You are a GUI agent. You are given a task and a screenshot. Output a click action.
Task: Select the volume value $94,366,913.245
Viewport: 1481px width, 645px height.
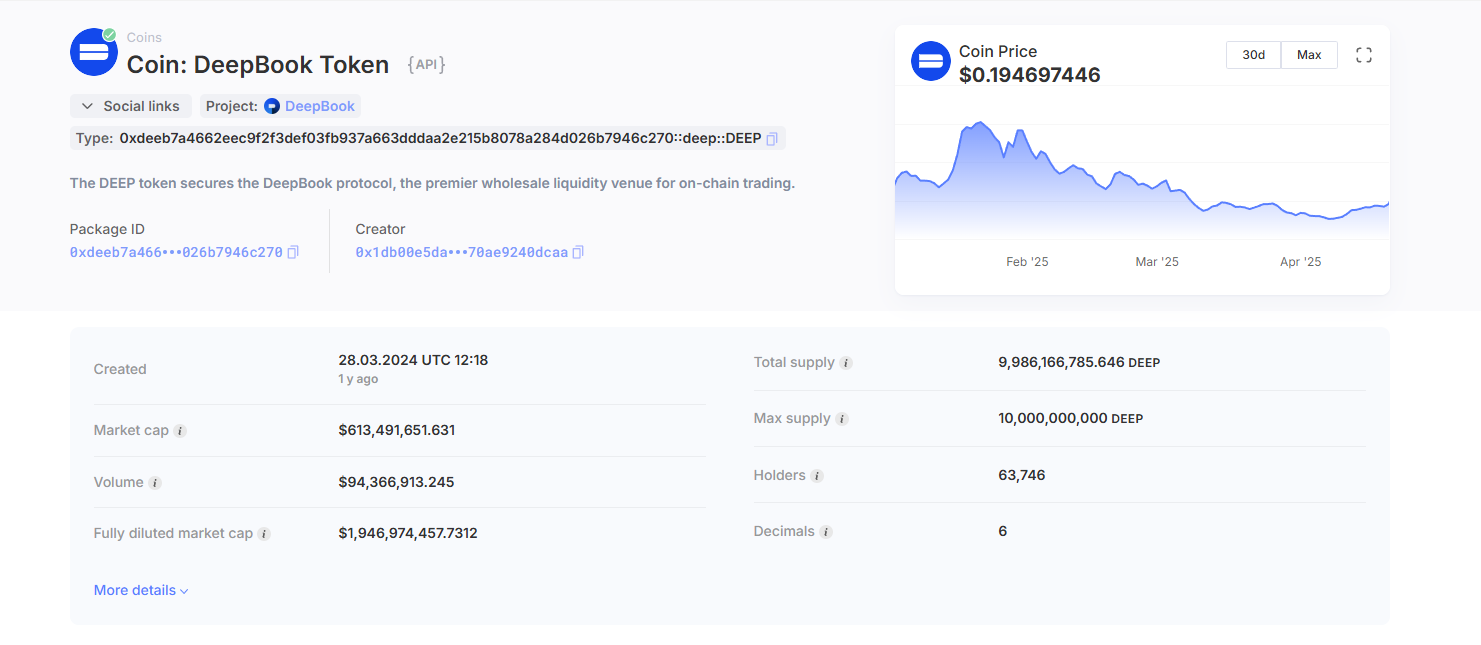tap(396, 483)
